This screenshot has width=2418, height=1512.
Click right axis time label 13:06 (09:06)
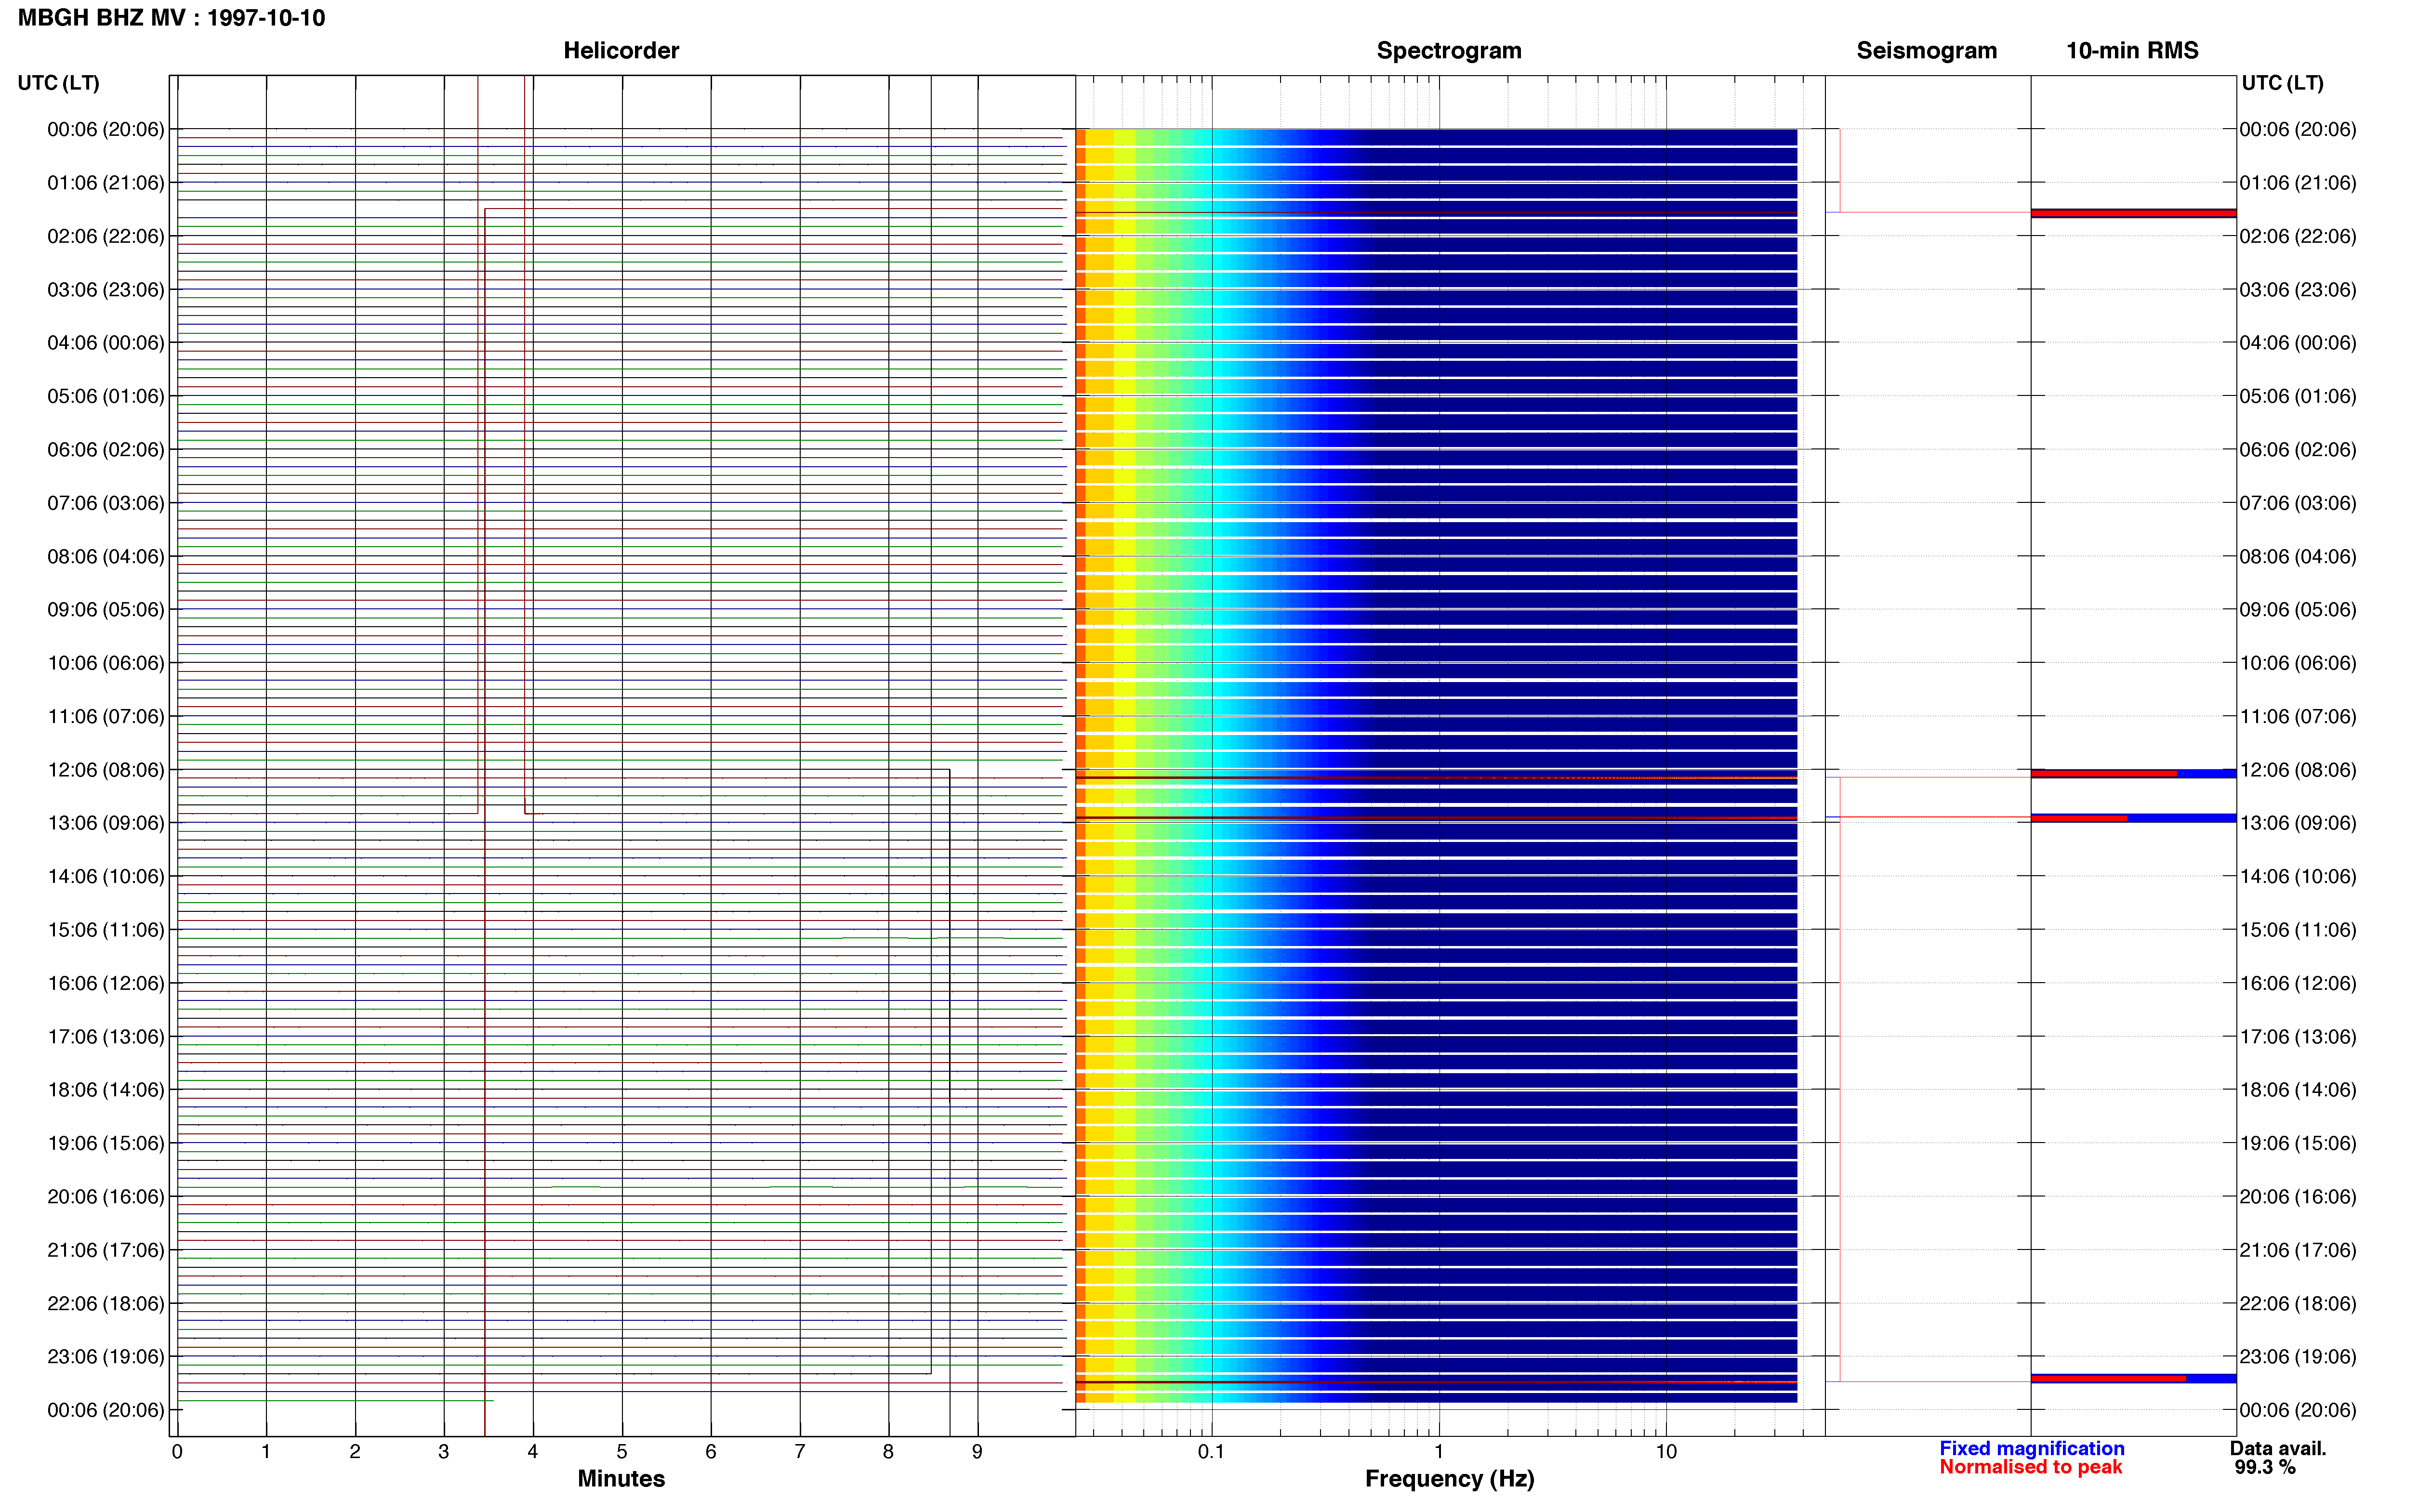[x=2298, y=823]
